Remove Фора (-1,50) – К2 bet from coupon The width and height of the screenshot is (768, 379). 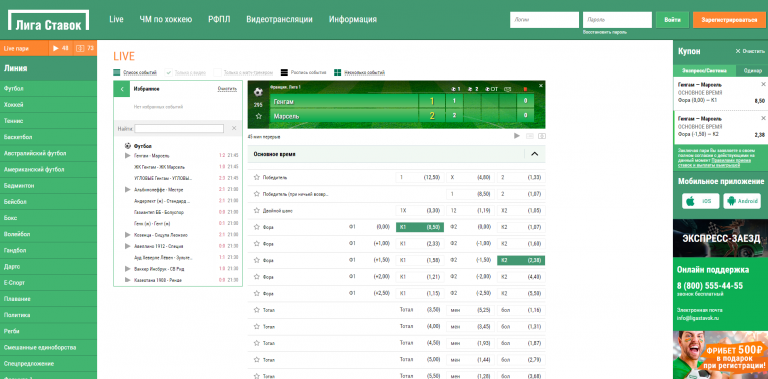(x=763, y=118)
